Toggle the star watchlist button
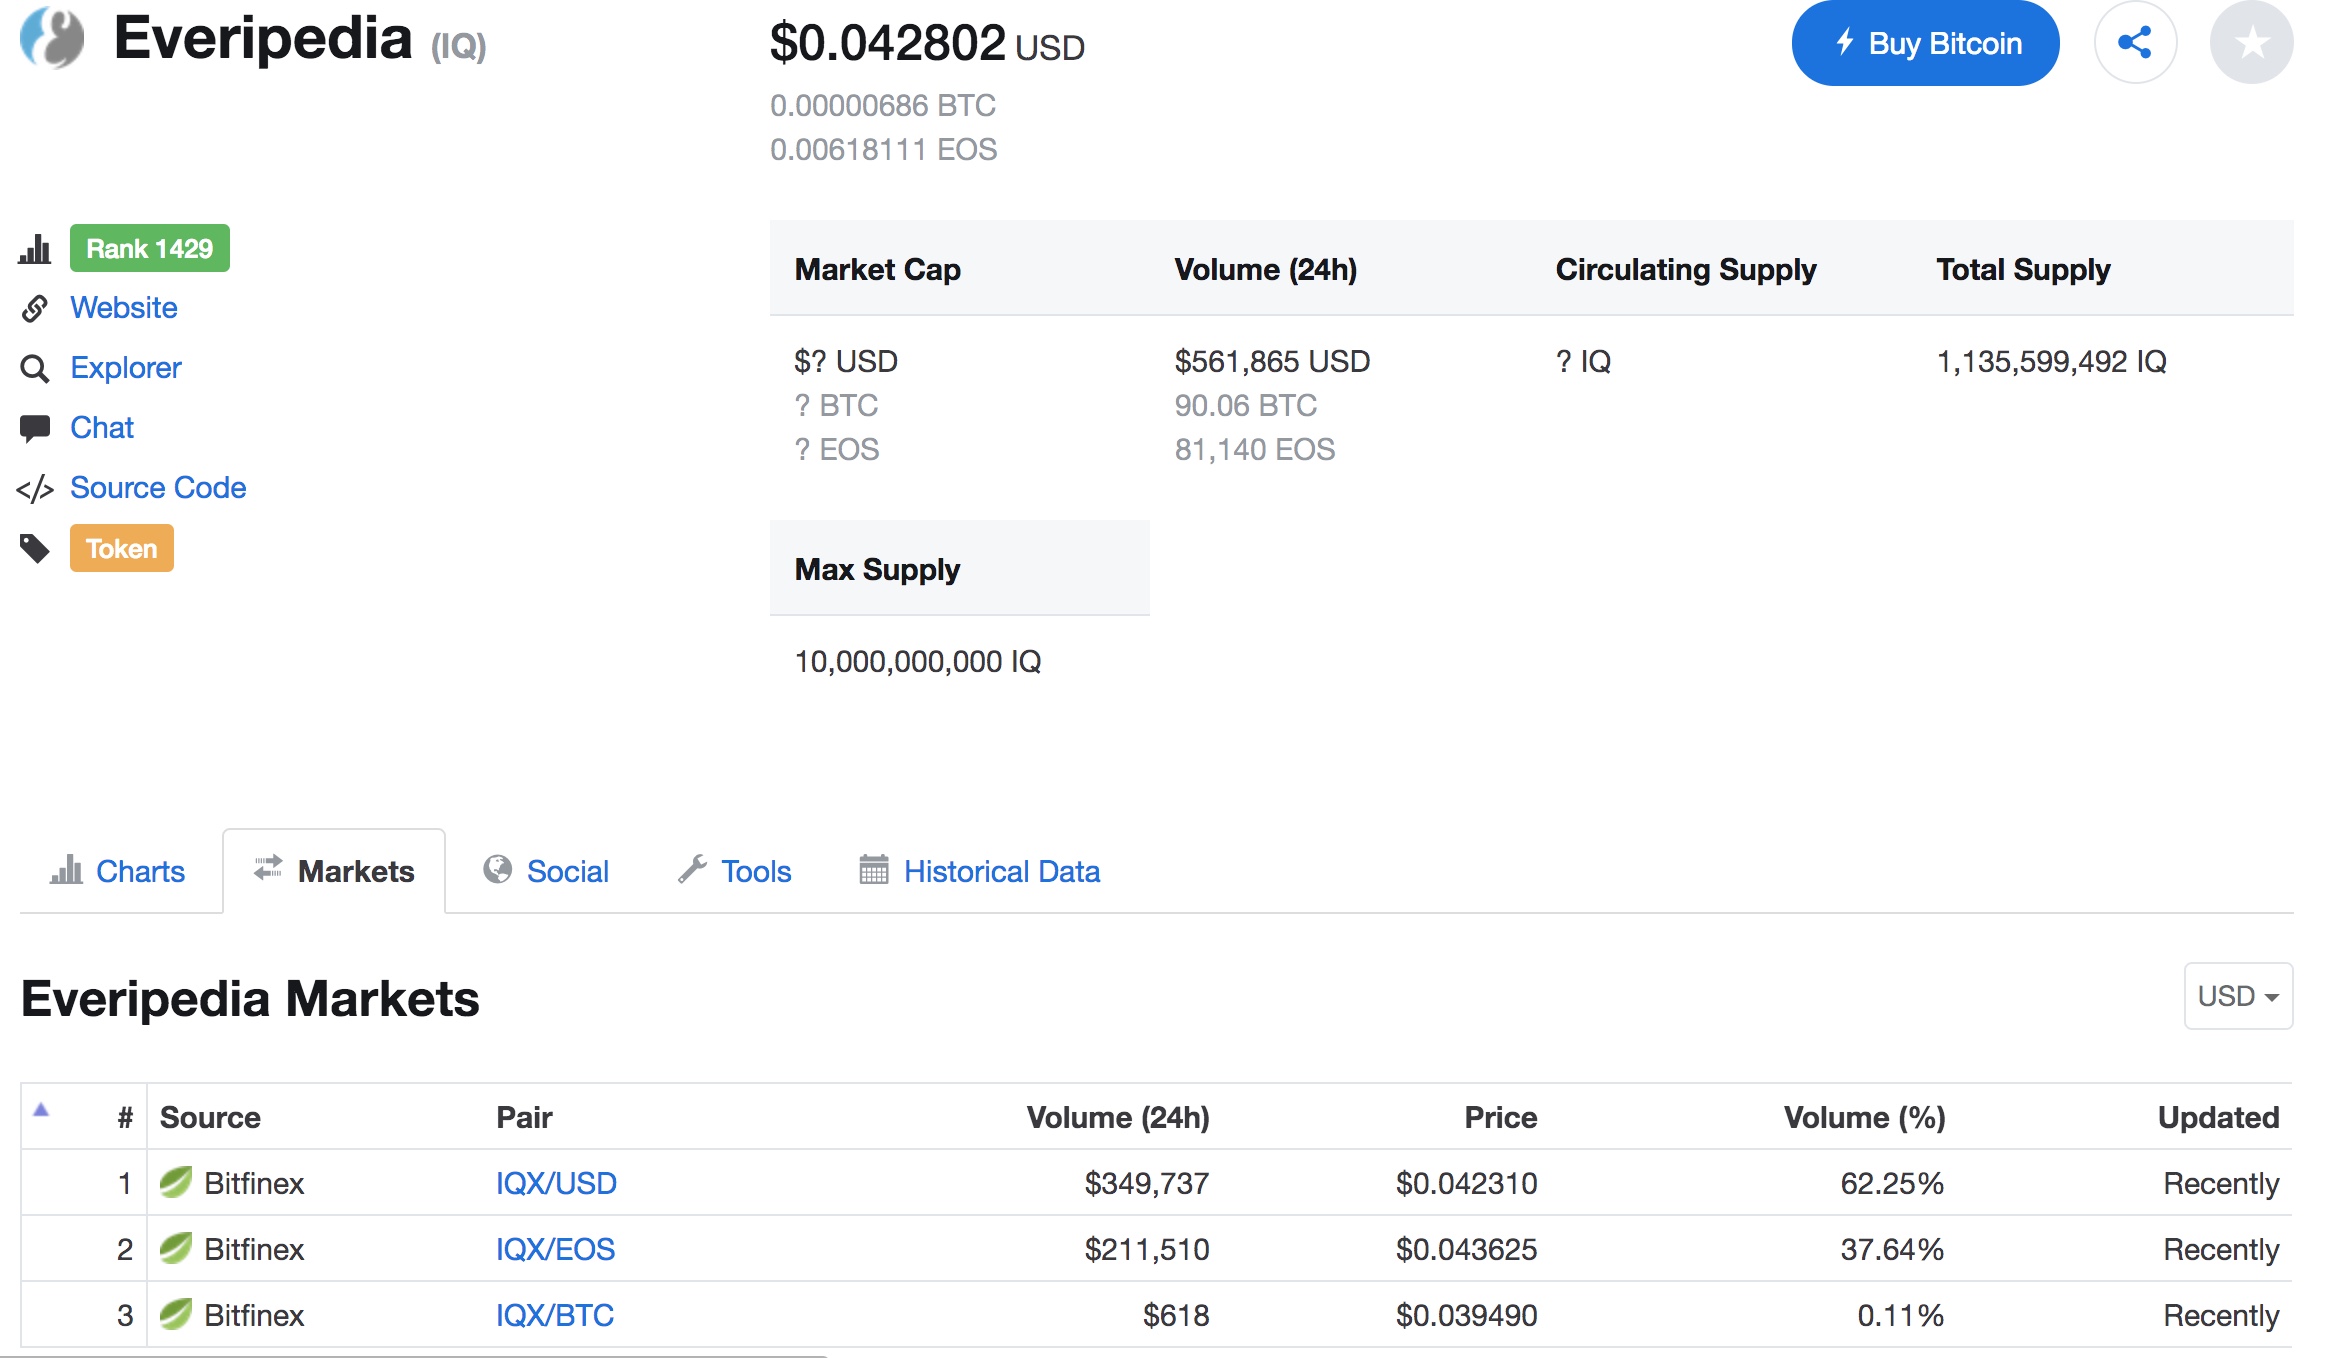 coord(2251,43)
